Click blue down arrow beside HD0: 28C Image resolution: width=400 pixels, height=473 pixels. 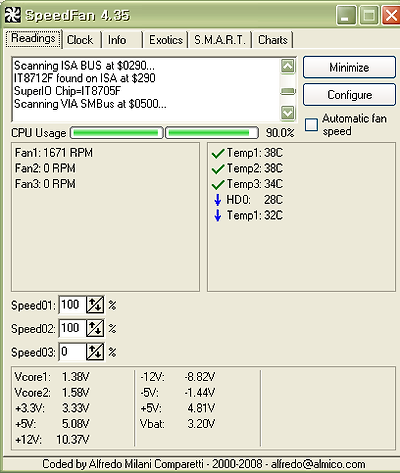point(218,200)
